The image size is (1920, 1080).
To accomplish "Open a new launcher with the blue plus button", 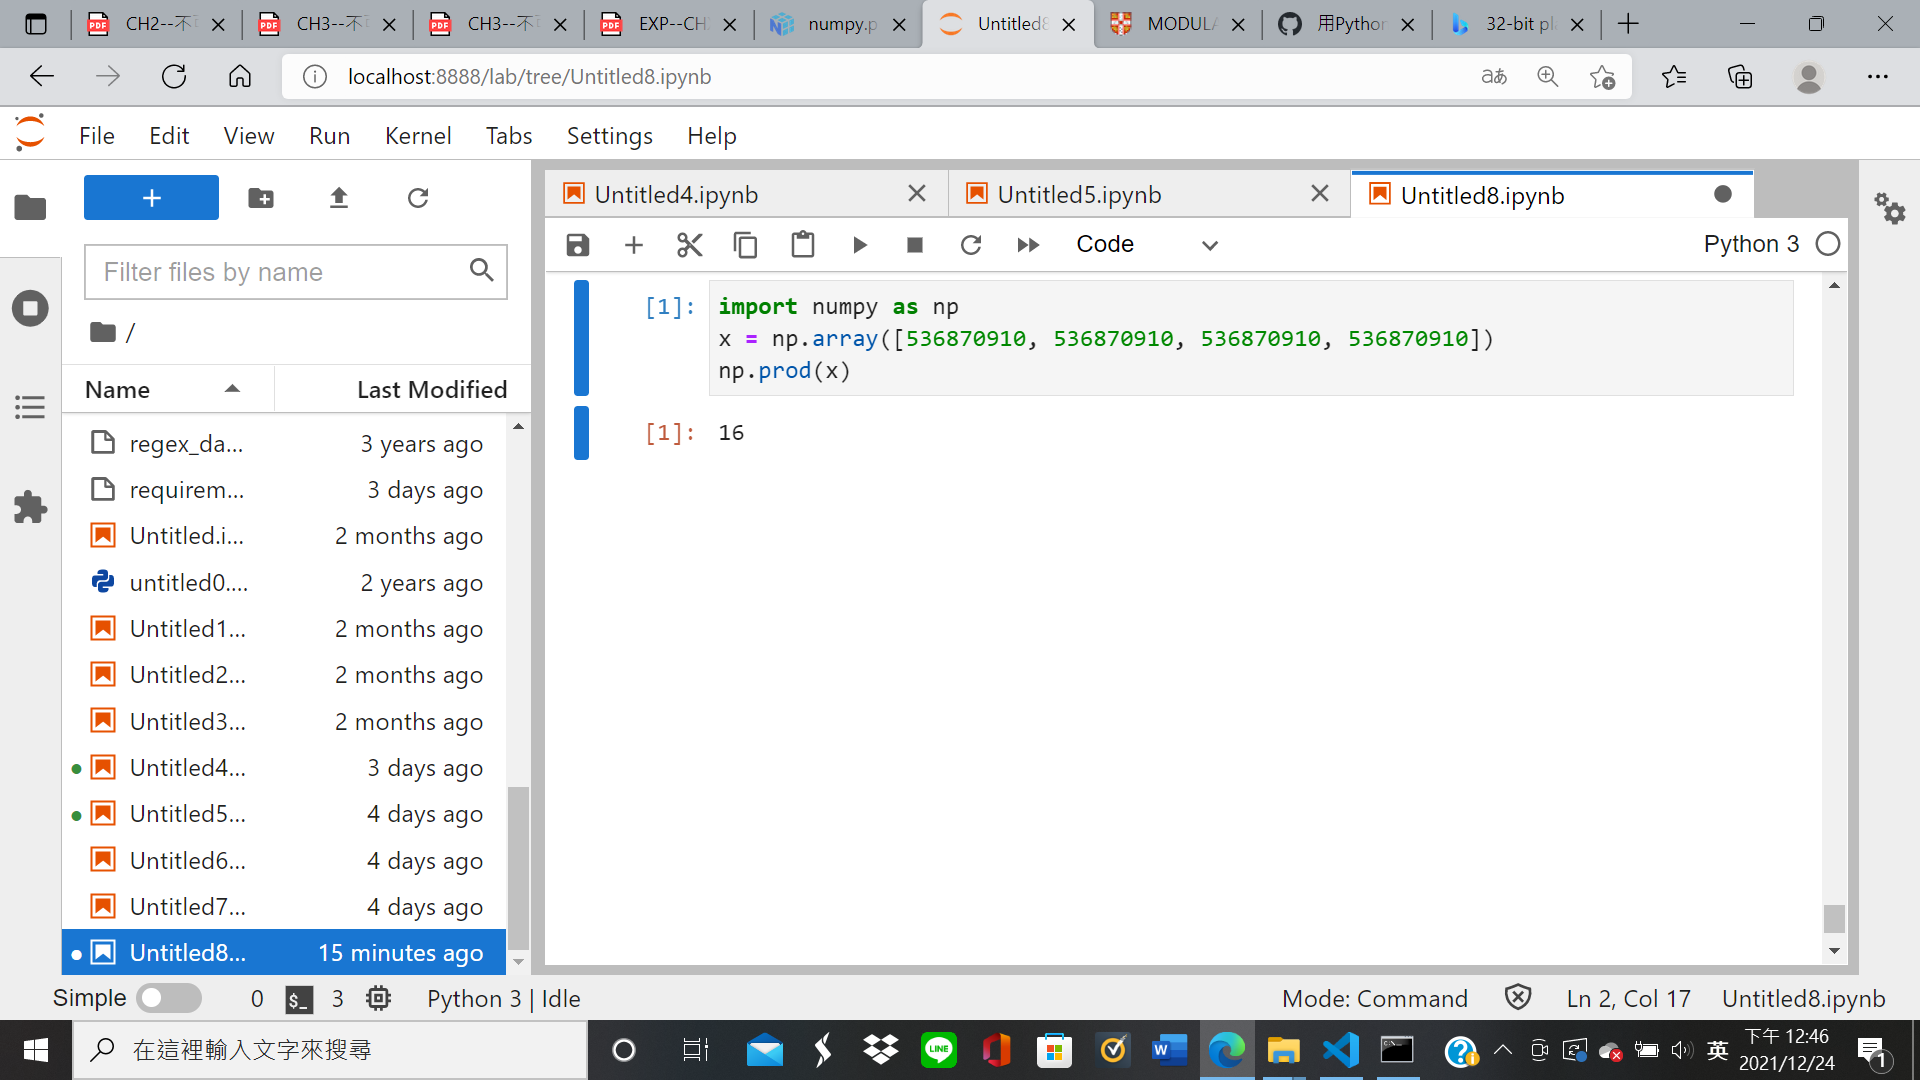I will tap(150, 198).
